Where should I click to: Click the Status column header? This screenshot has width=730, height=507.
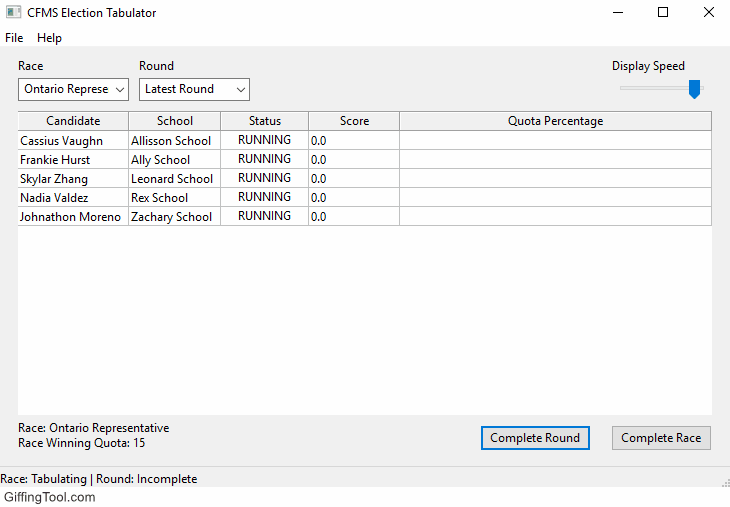(x=264, y=121)
